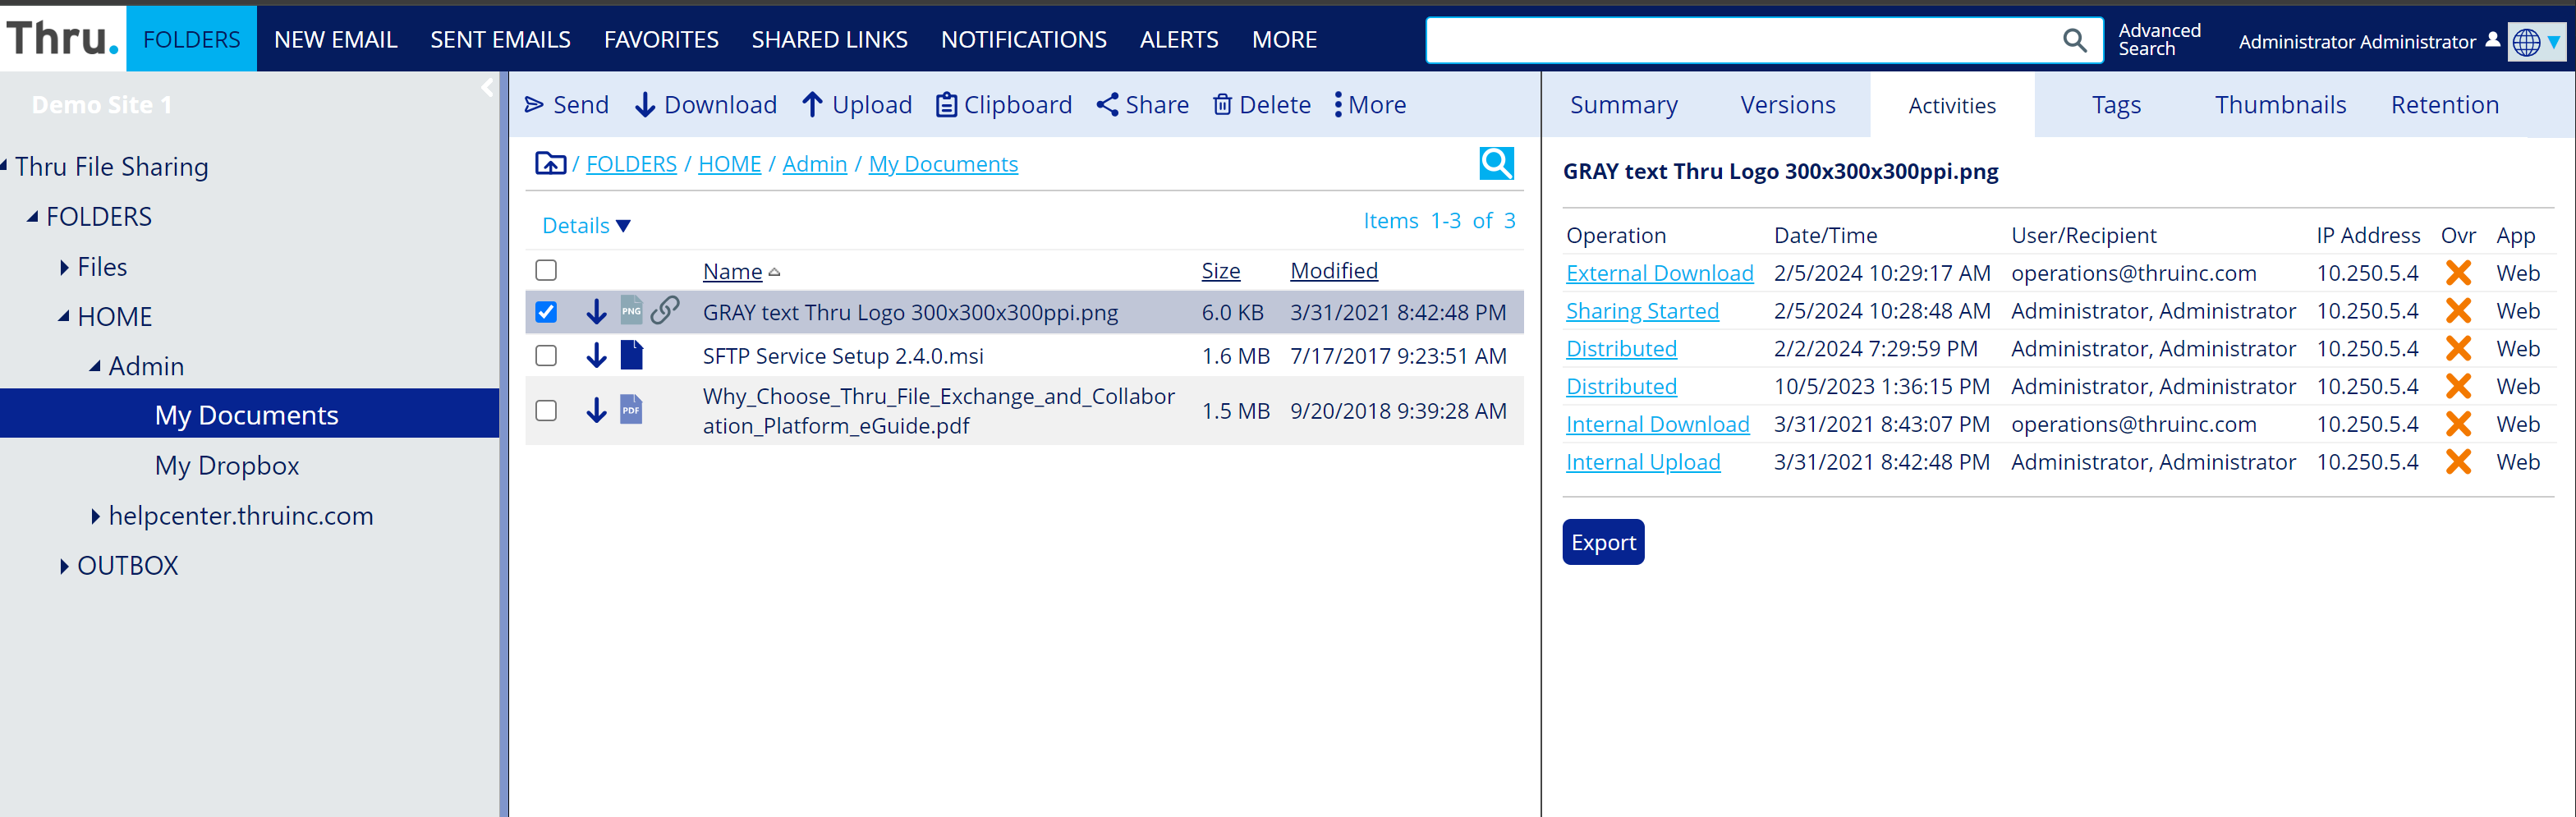Click inside the top search input field
This screenshot has height=817, width=2576.
tap(1740, 40)
